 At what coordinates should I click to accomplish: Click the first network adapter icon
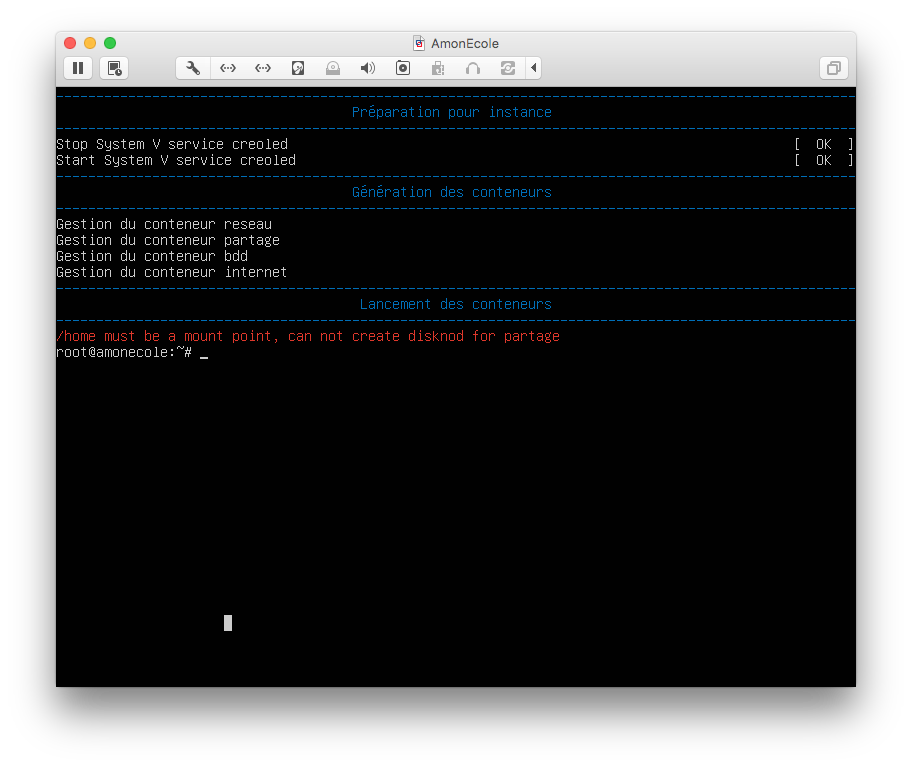tap(228, 68)
